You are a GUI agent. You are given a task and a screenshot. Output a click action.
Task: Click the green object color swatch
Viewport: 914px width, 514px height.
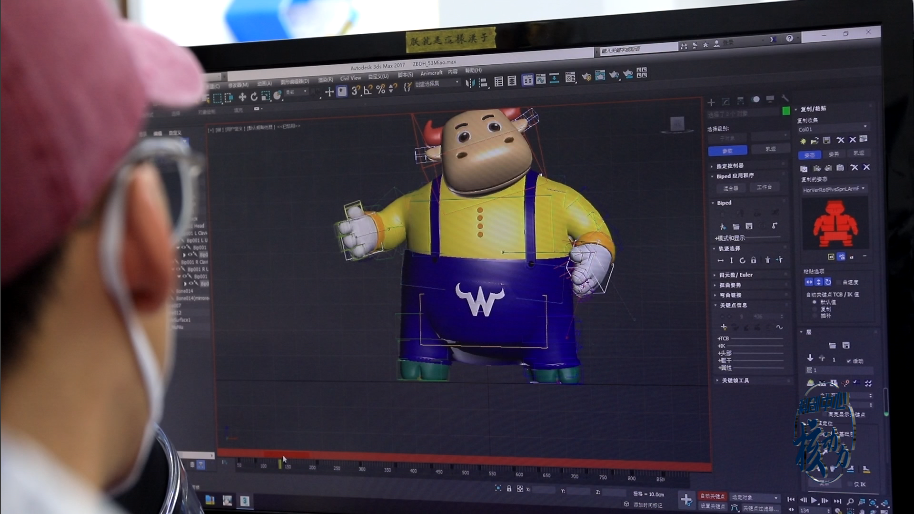(786, 111)
